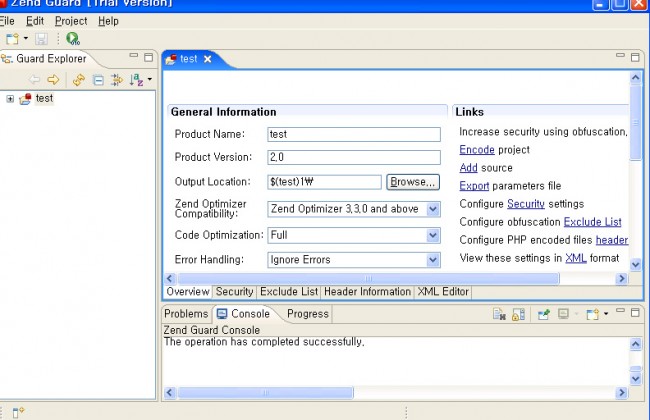Click the Product Name input field
Image resolution: width=650 pixels, height=420 pixels.
(x=353, y=134)
